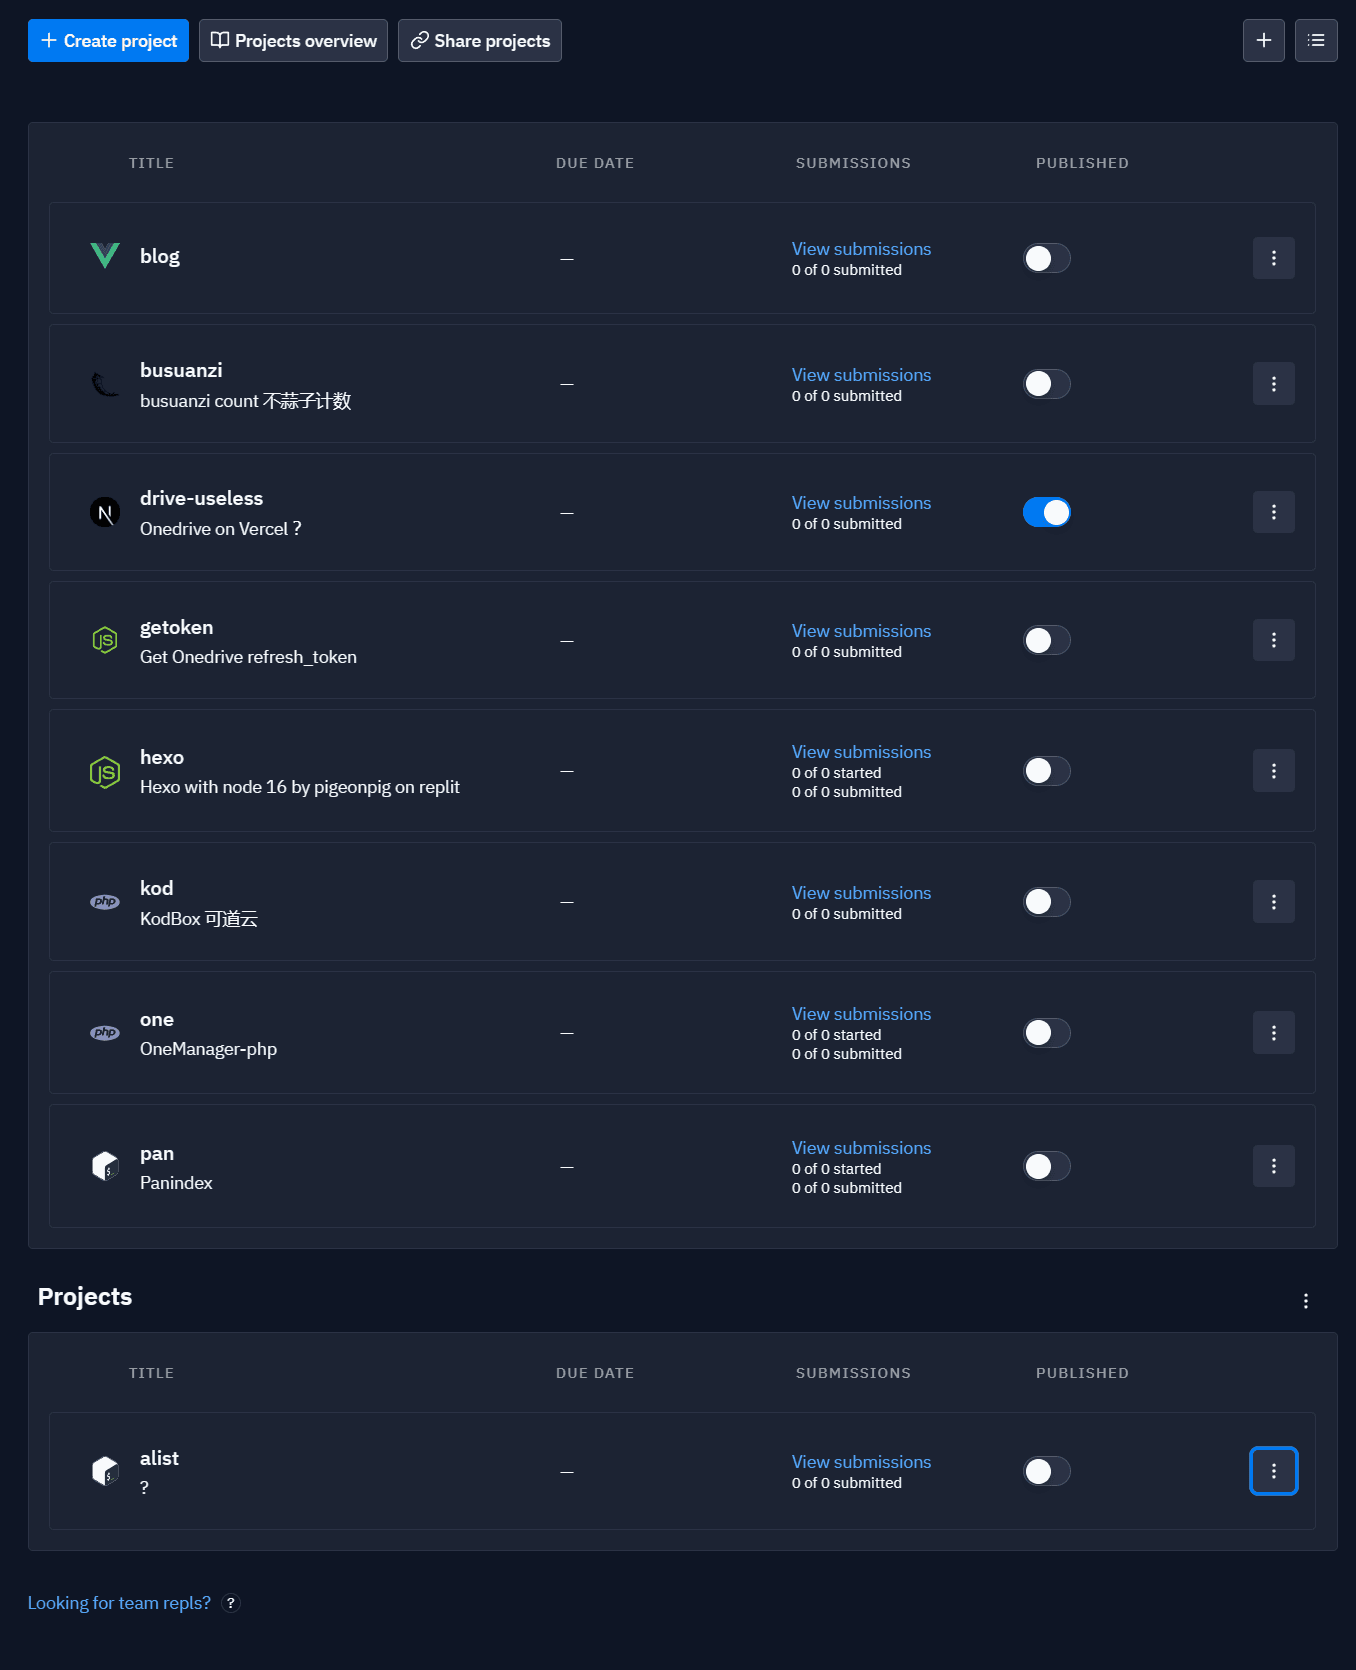Click the list view icon at top right
Screen dimensions: 1356x1670
tap(1316, 41)
